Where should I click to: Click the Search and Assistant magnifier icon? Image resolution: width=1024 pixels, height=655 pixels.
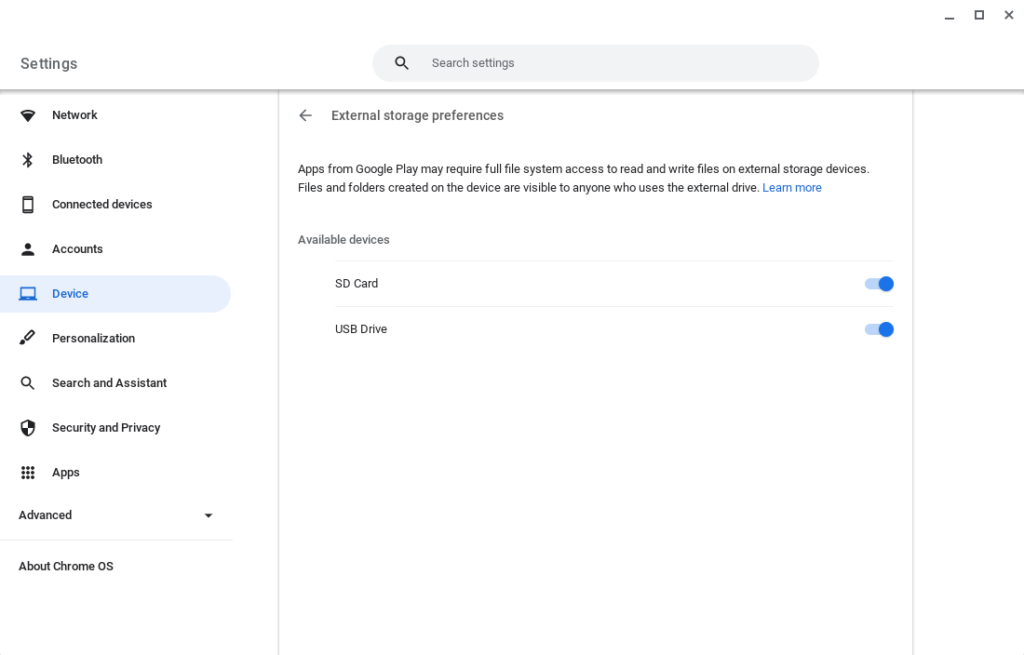tap(27, 383)
